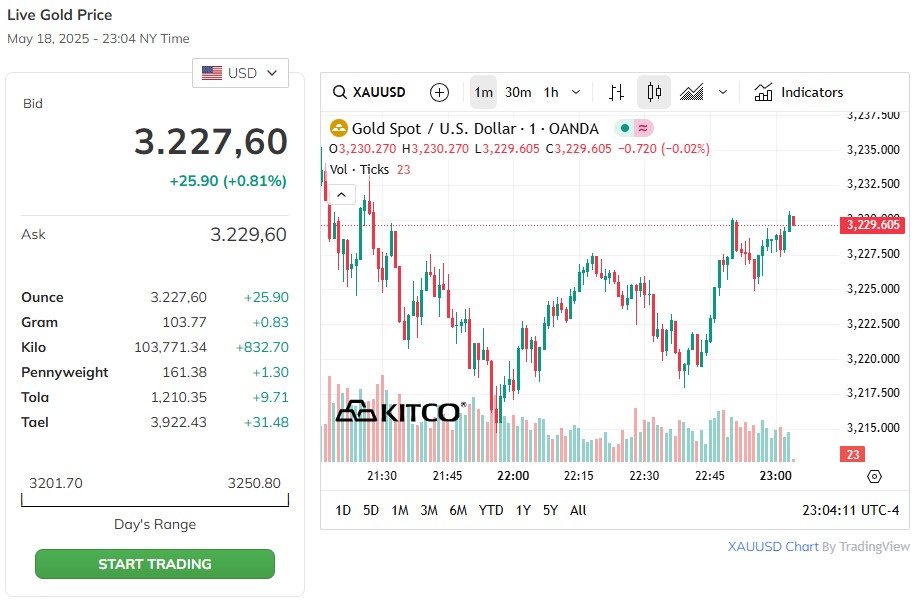The width and height of the screenshot is (919, 604).
Task: Select the Bars chart style icon
Action: [616, 93]
